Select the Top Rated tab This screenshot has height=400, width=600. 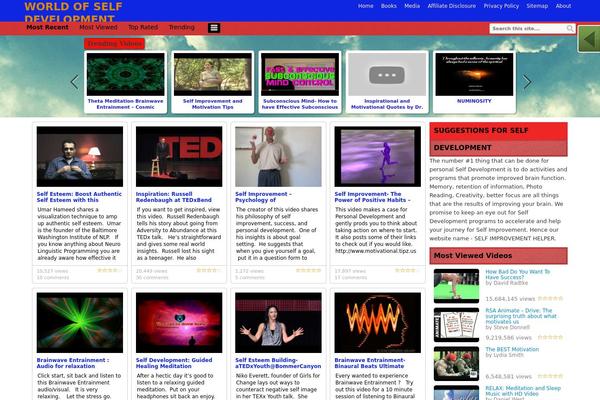point(143,27)
